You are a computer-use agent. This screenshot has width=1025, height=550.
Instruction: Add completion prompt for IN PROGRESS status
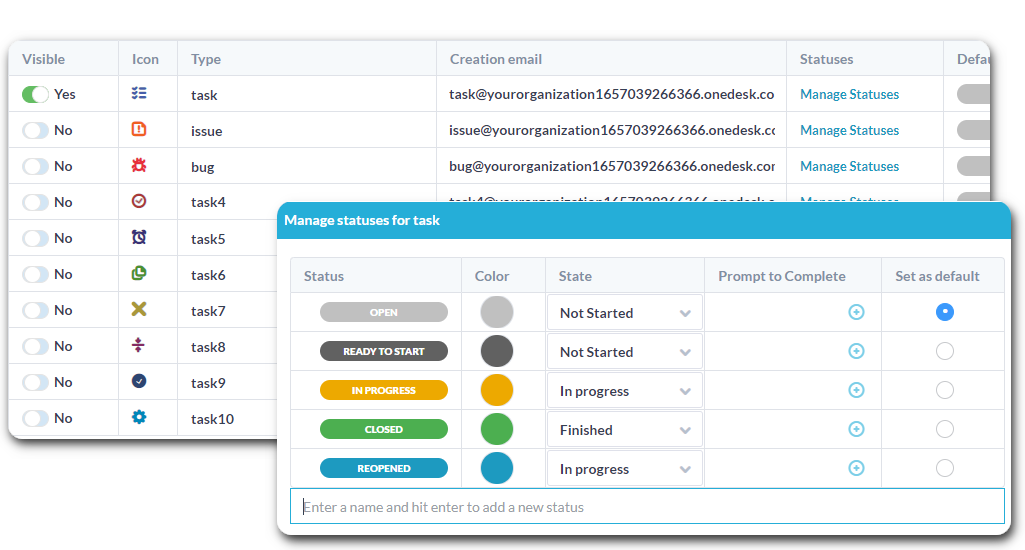[856, 390]
